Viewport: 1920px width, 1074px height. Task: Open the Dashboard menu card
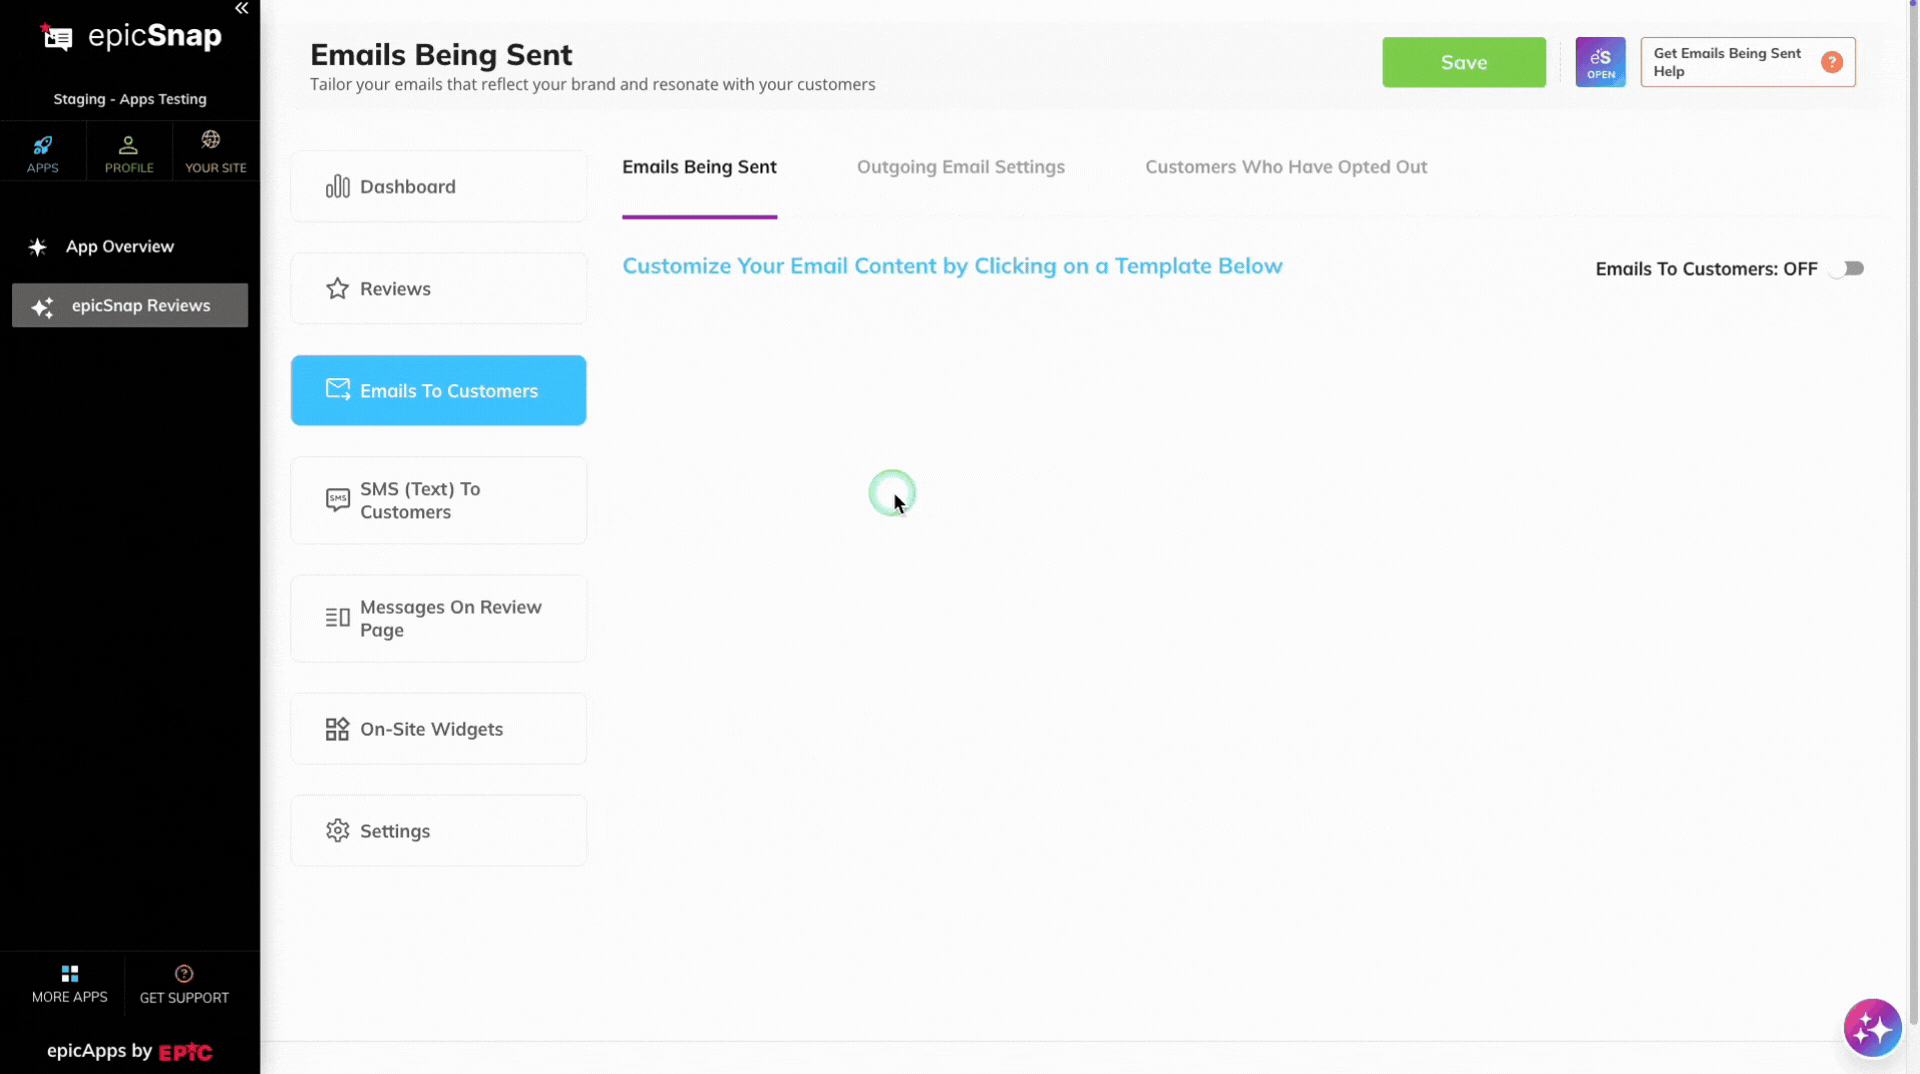438,186
